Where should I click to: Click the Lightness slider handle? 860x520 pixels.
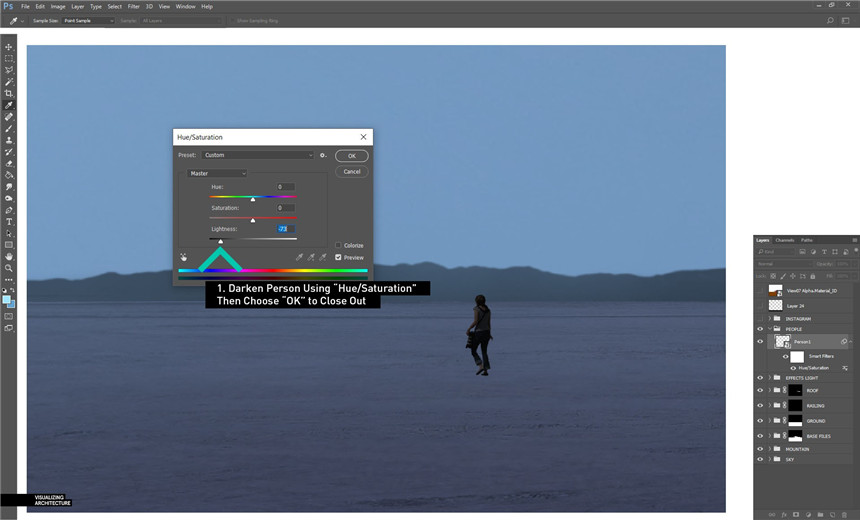click(x=221, y=241)
